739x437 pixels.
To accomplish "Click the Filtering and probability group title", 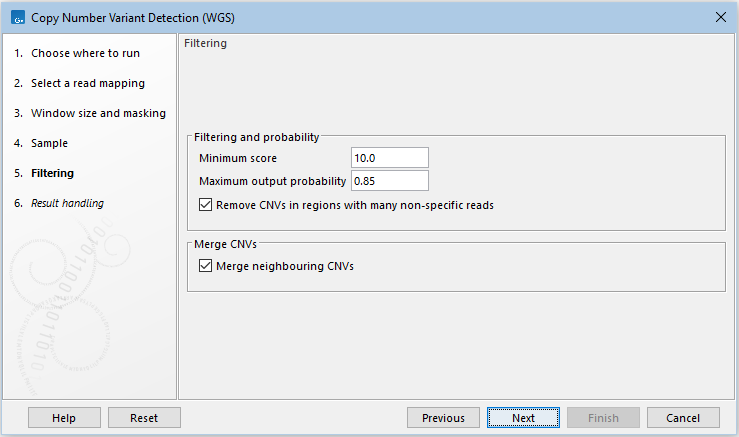I will [x=256, y=136].
